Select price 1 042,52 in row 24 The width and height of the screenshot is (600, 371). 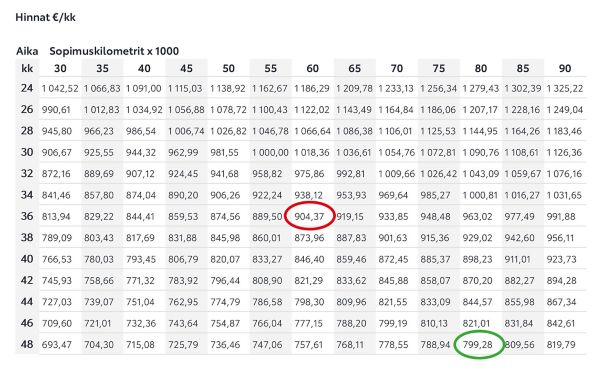tap(60, 89)
